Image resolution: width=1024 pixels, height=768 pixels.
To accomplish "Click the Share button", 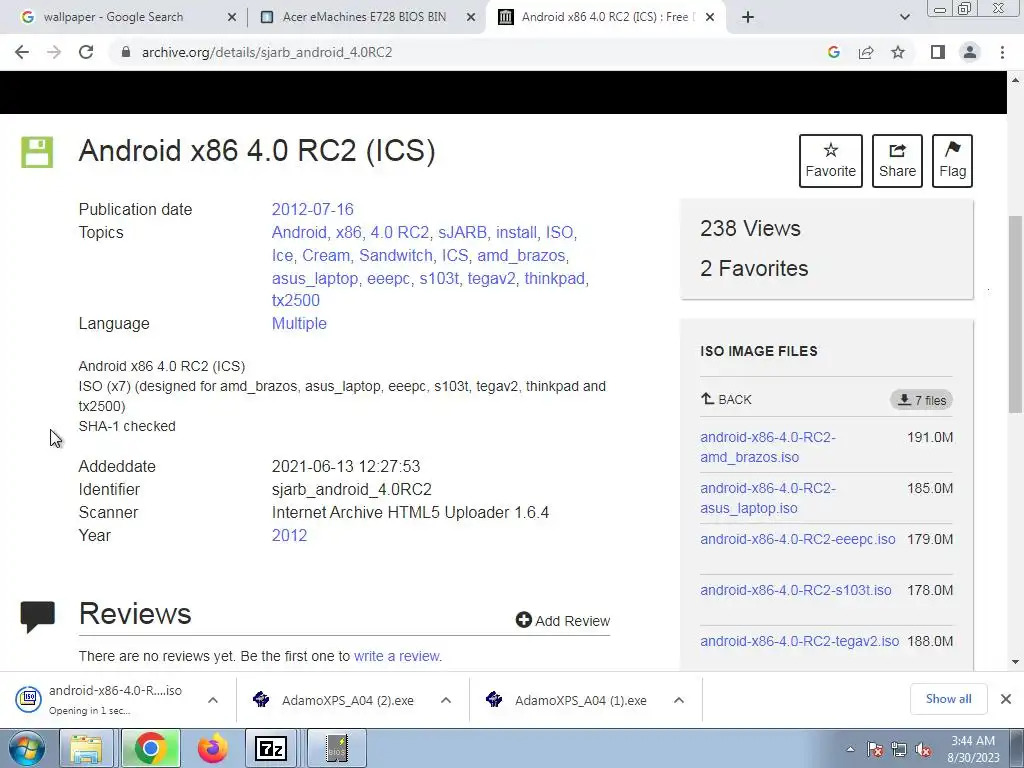I will 897,161.
